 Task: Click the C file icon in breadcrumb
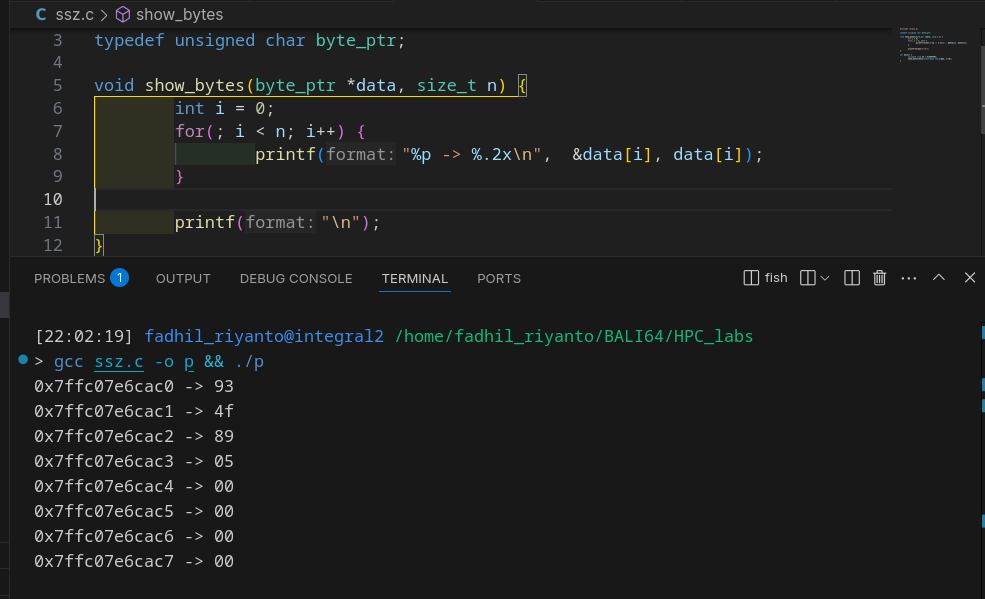41,15
